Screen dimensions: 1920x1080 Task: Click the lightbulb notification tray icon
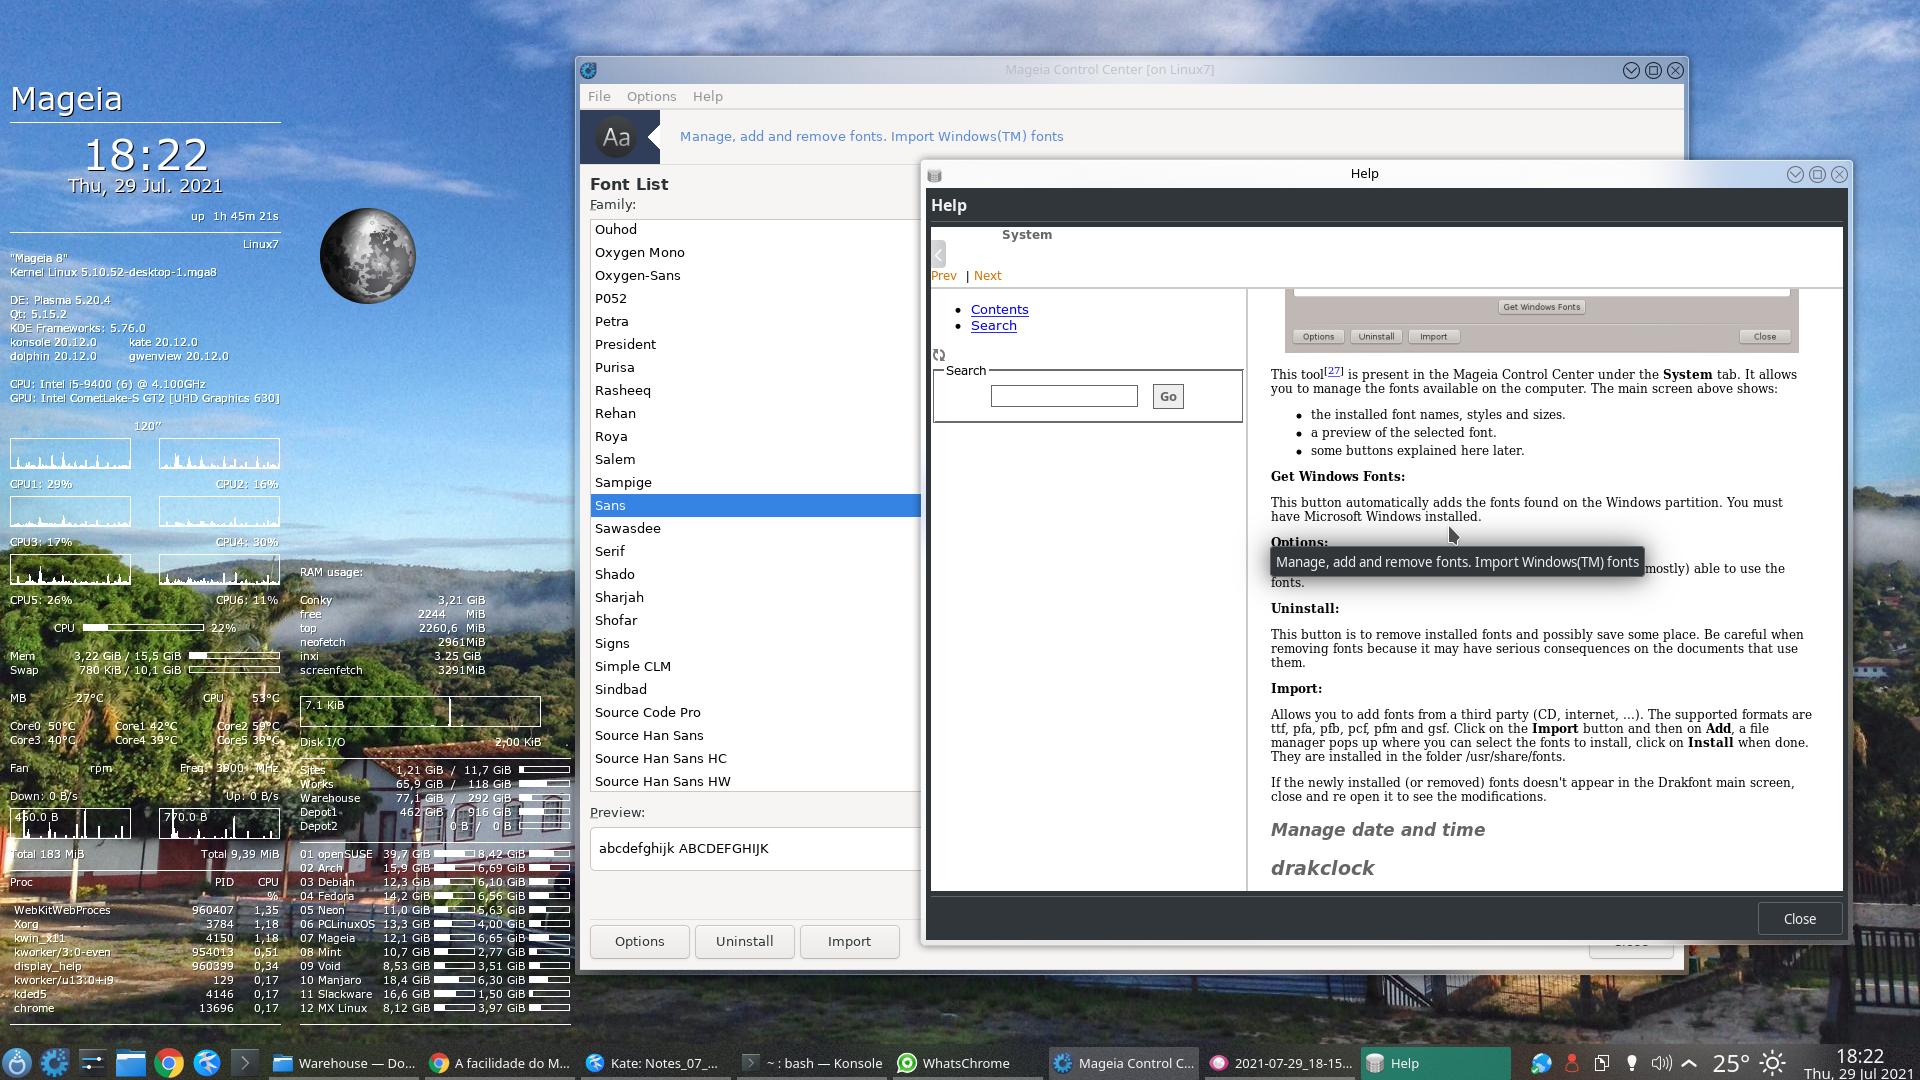point(1631,1063)
